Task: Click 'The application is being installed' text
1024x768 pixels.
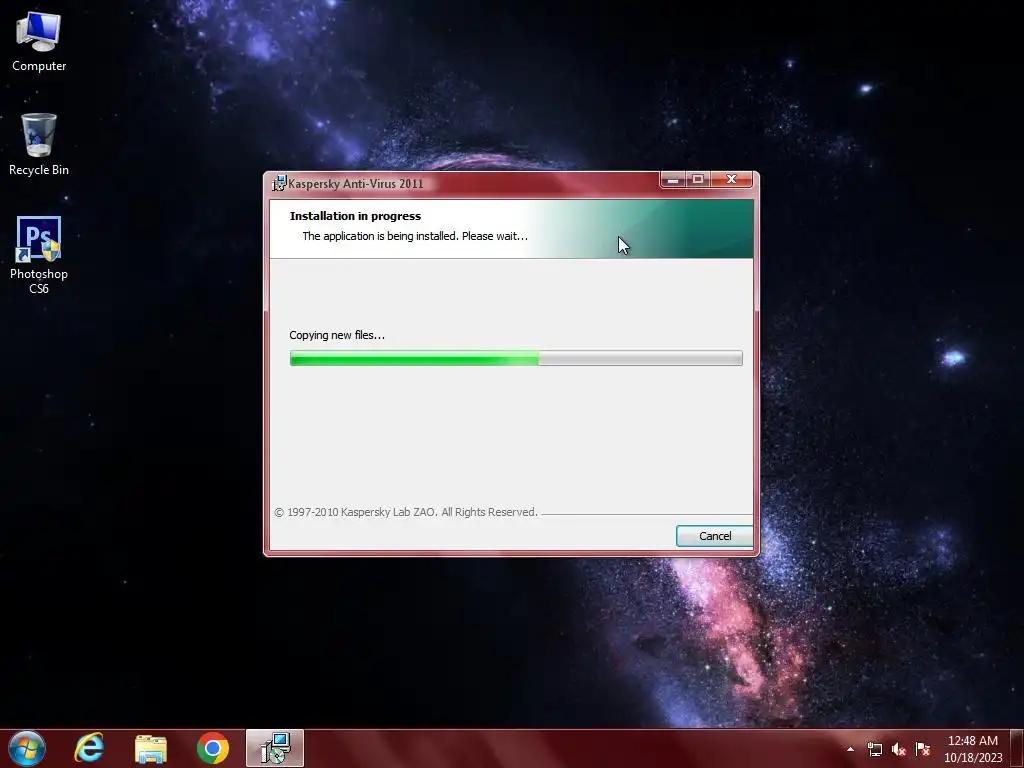Action: pos(415,236)
